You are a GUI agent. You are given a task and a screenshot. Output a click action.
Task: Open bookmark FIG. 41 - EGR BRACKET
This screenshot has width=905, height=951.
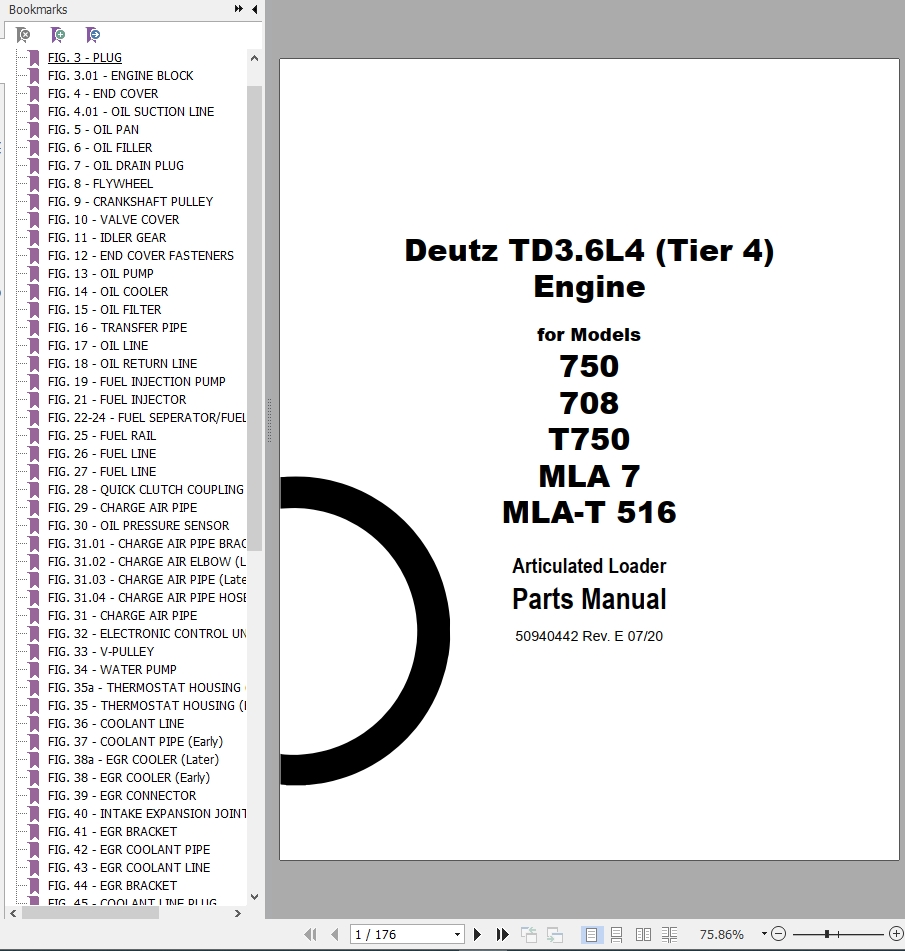point(112,832)
